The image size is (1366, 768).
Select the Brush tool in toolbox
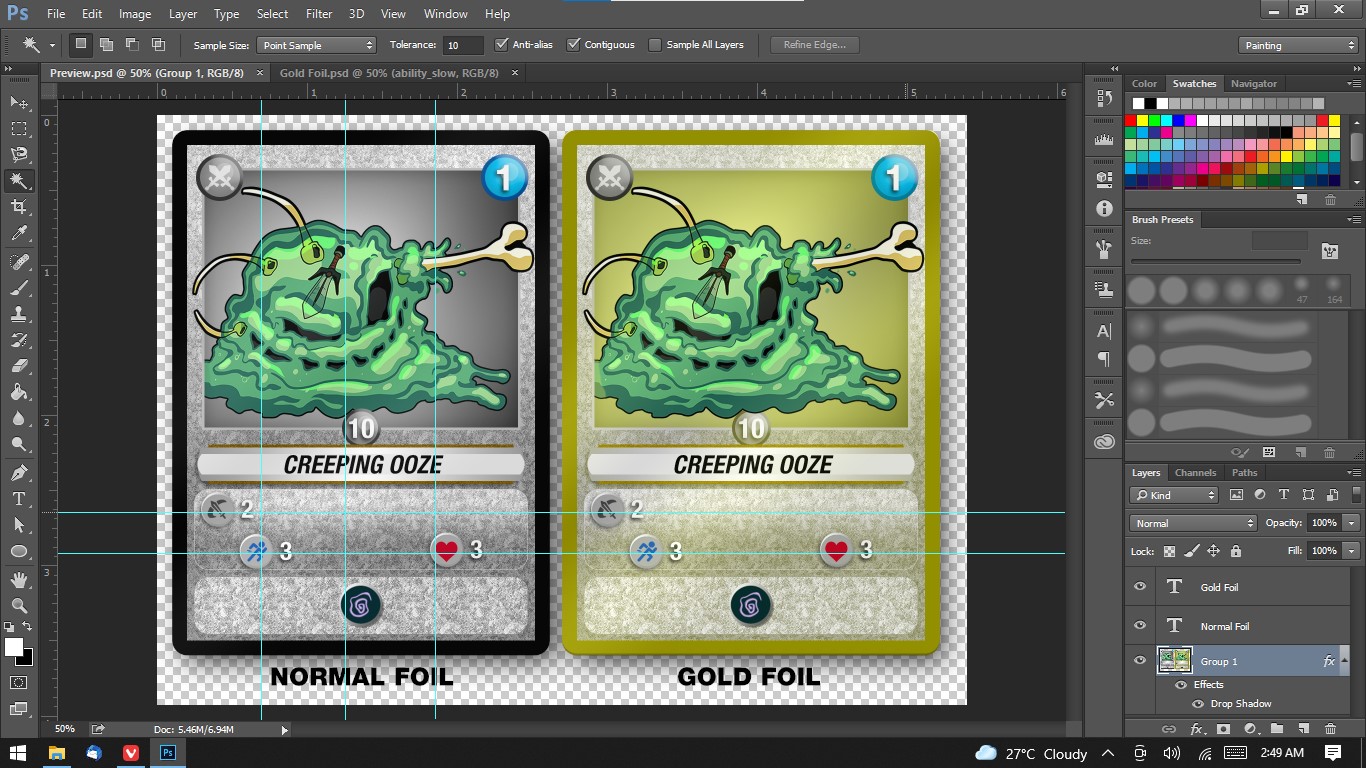[19, 287]
